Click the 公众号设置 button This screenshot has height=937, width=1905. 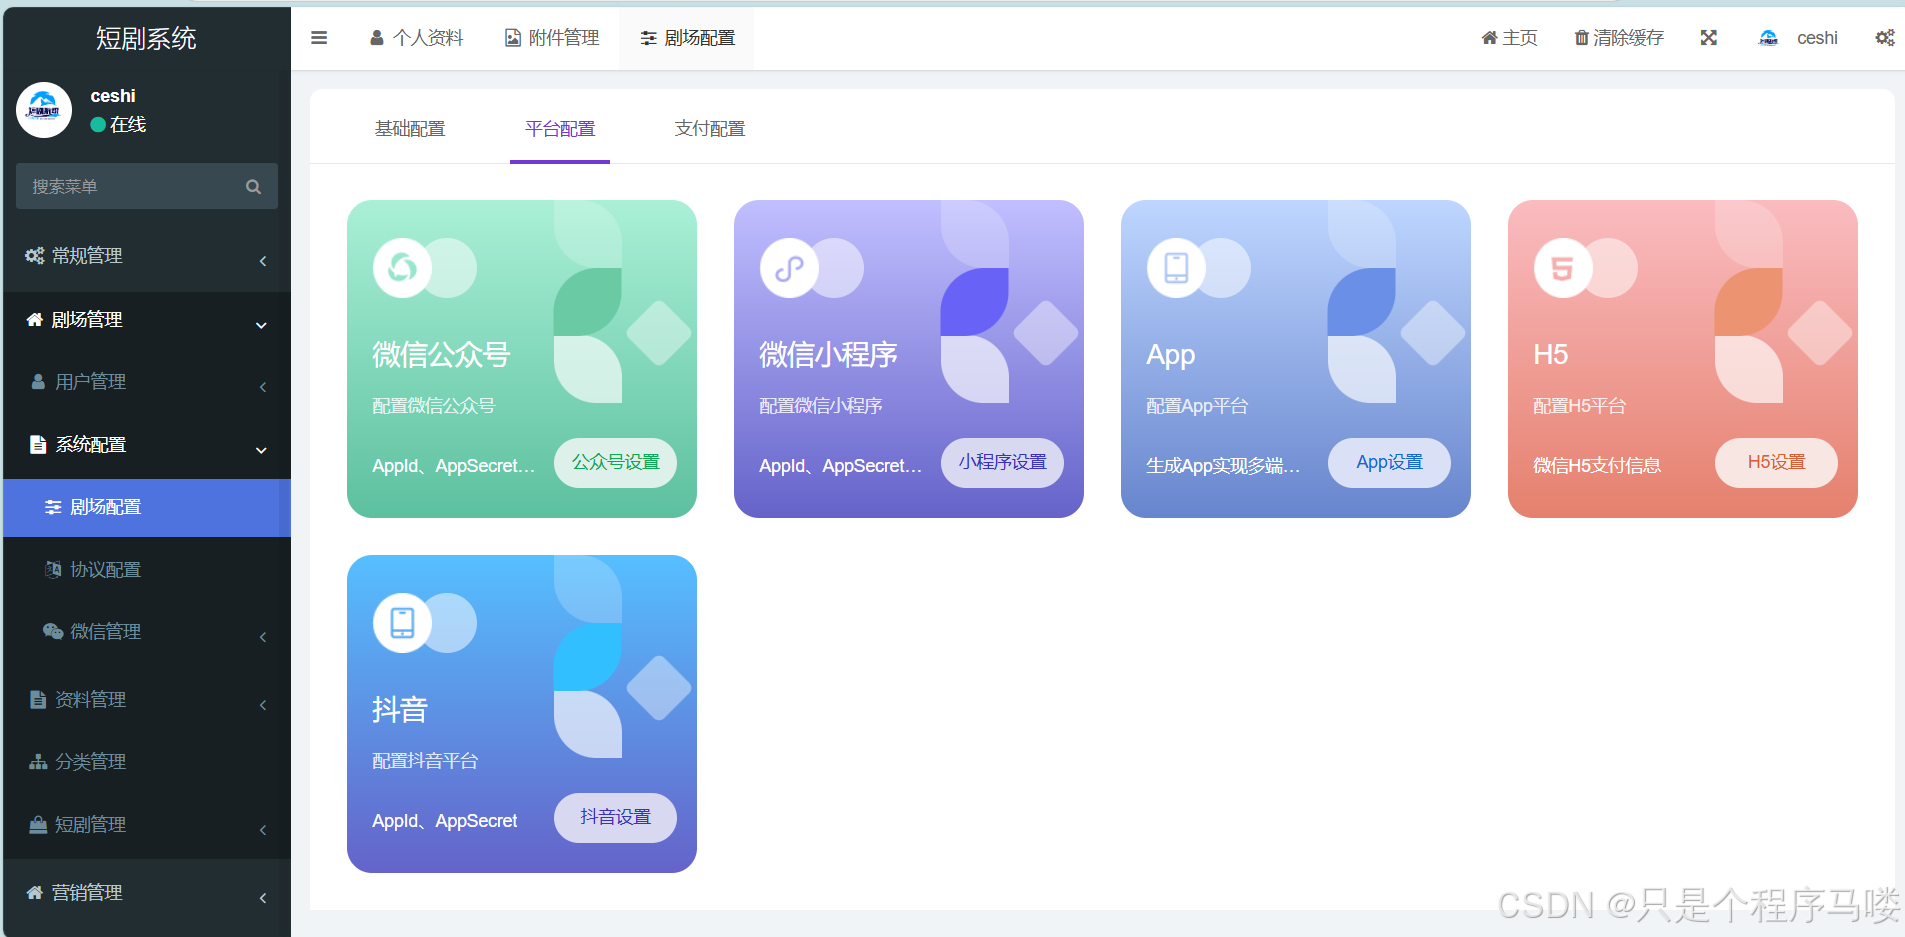[x=615, y=463]
